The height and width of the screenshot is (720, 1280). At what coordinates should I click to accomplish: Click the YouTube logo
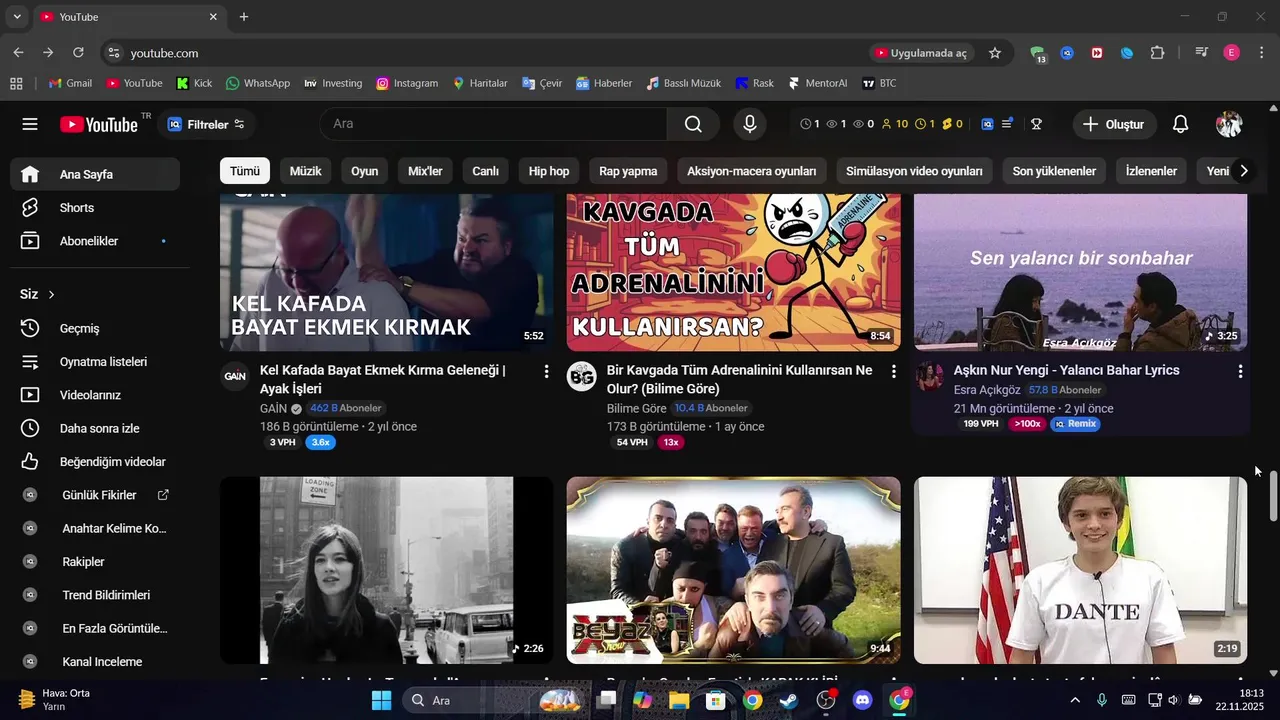click(x=99, y=124)
